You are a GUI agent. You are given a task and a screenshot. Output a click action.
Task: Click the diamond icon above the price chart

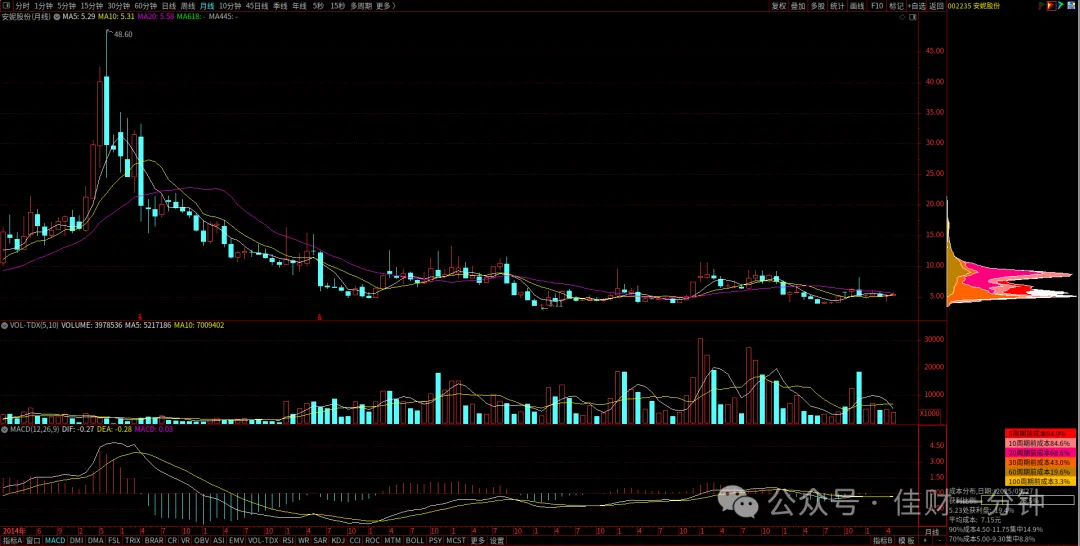tap(902, 17)
